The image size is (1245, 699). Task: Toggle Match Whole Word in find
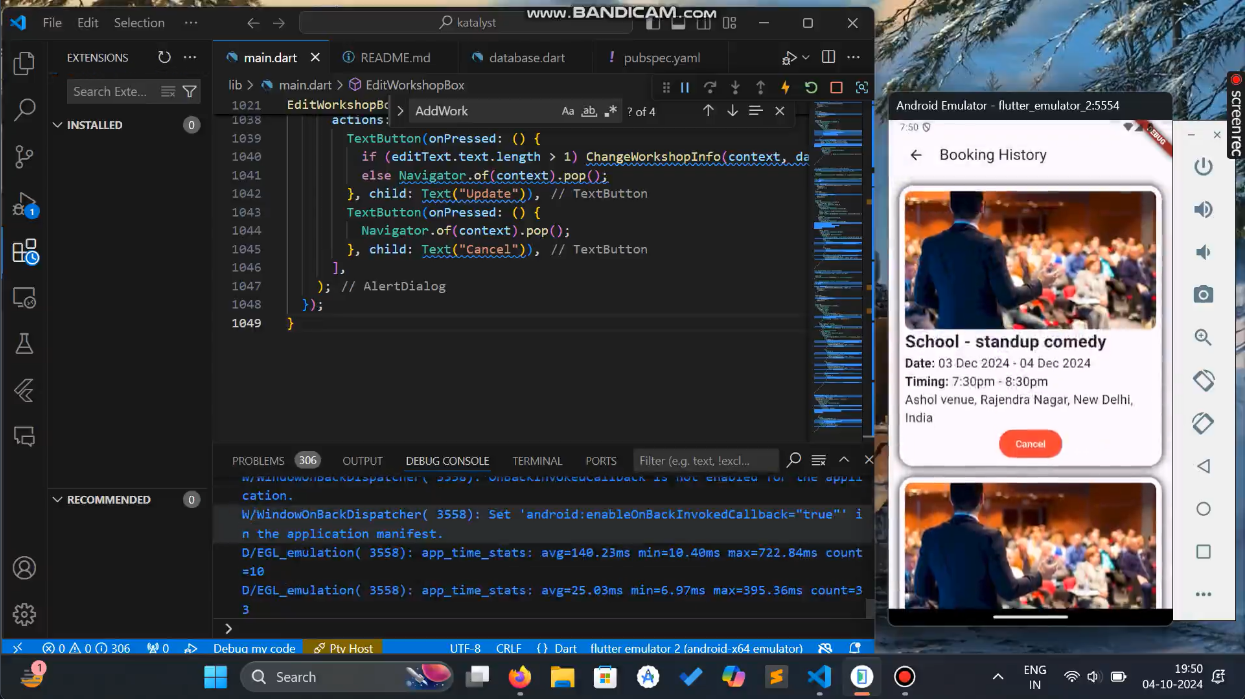pos(589,111)
